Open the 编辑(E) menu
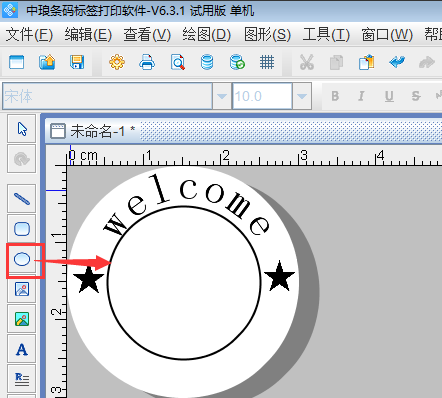The height and width of the screenshot is (398, 442). pos(88,35)
